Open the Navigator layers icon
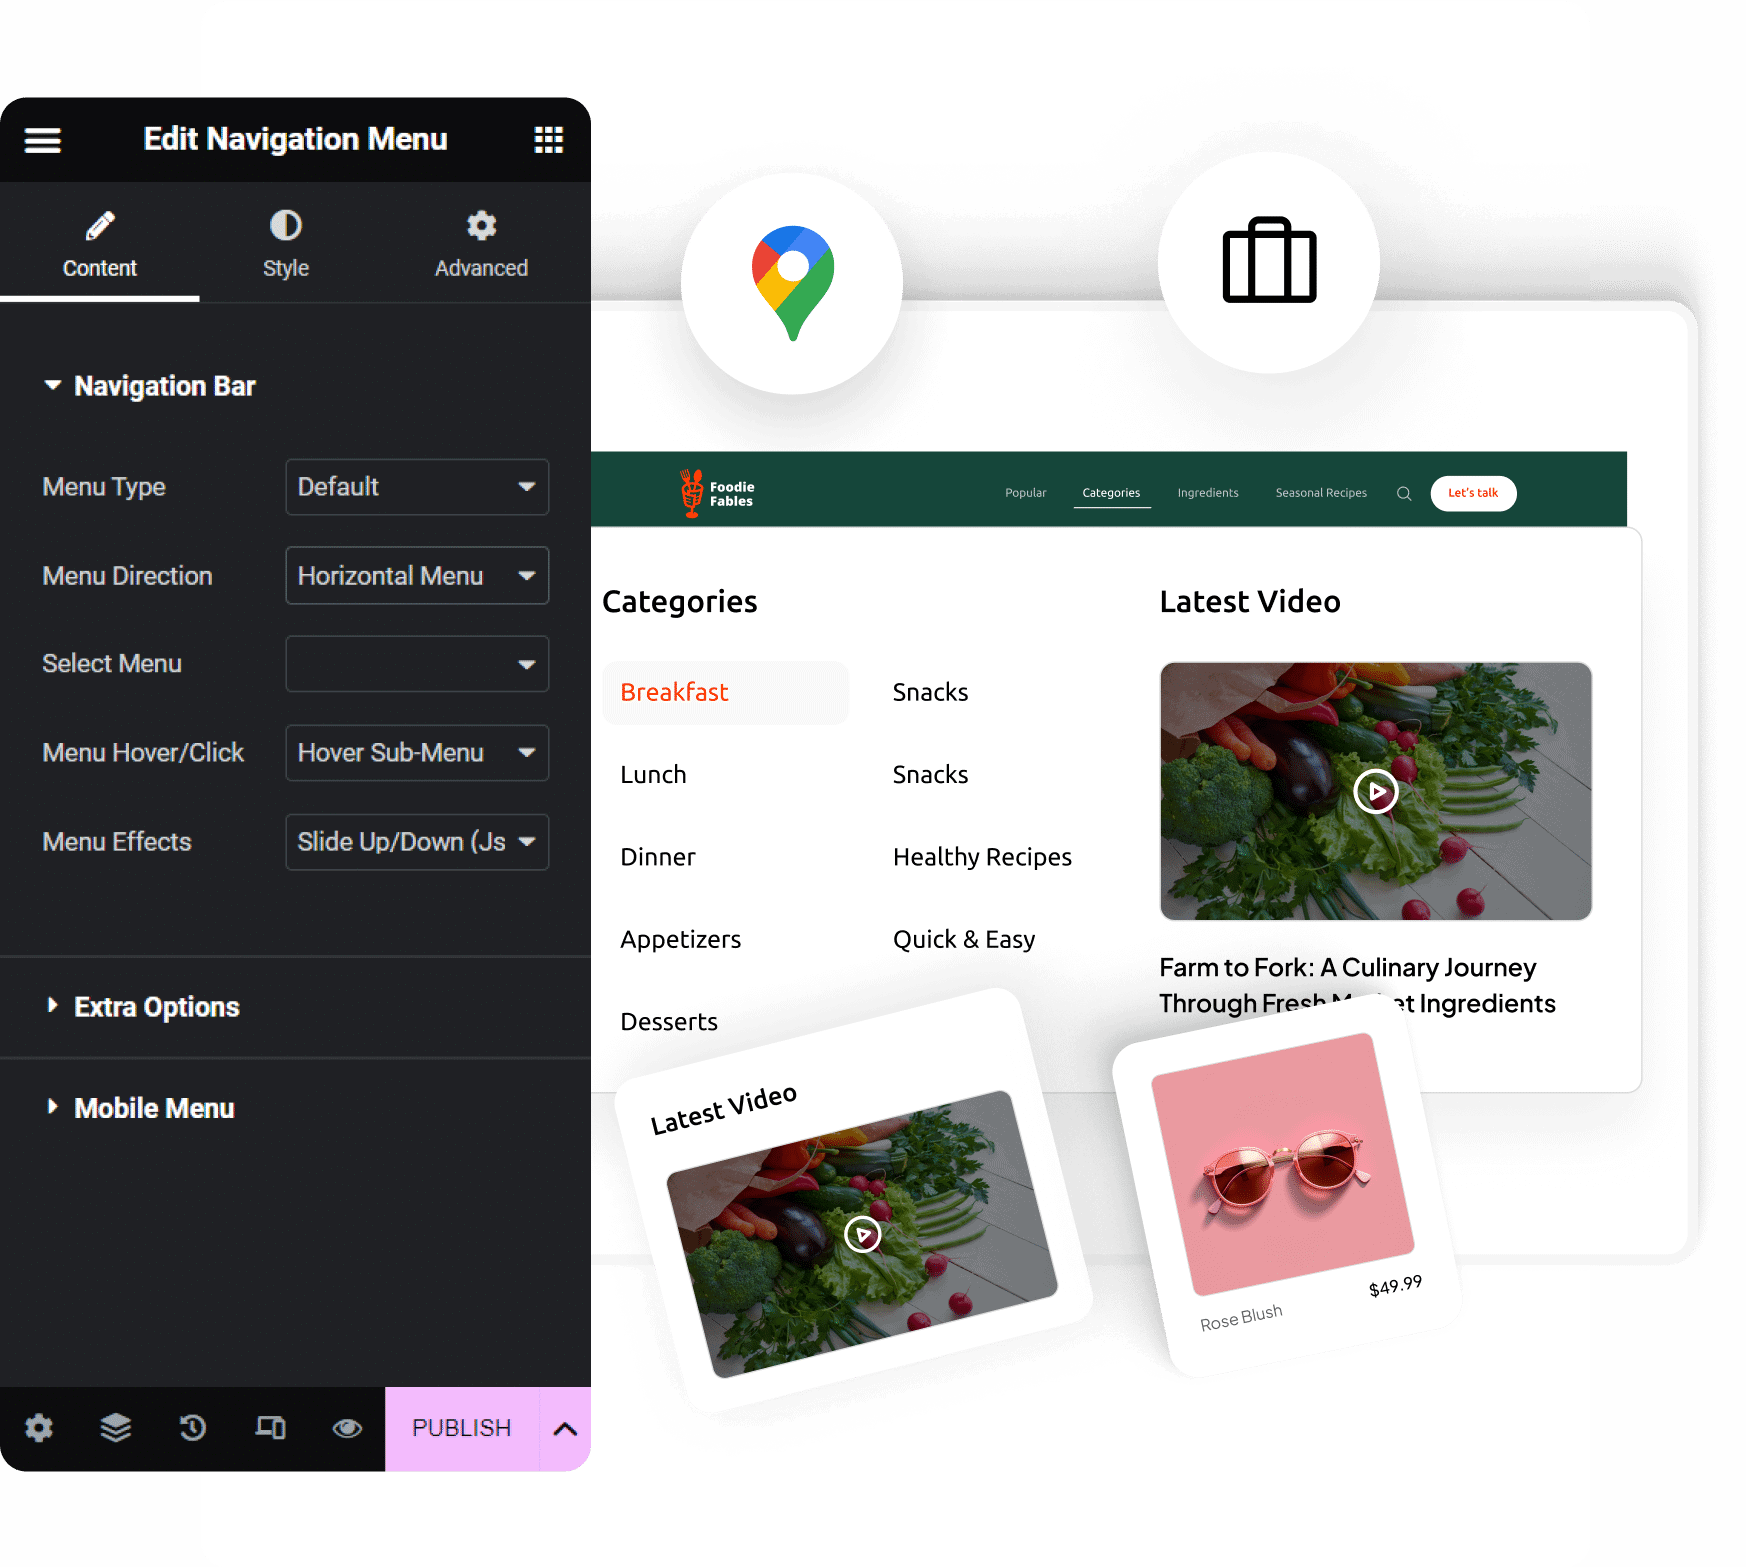 tap(116, 1427)
